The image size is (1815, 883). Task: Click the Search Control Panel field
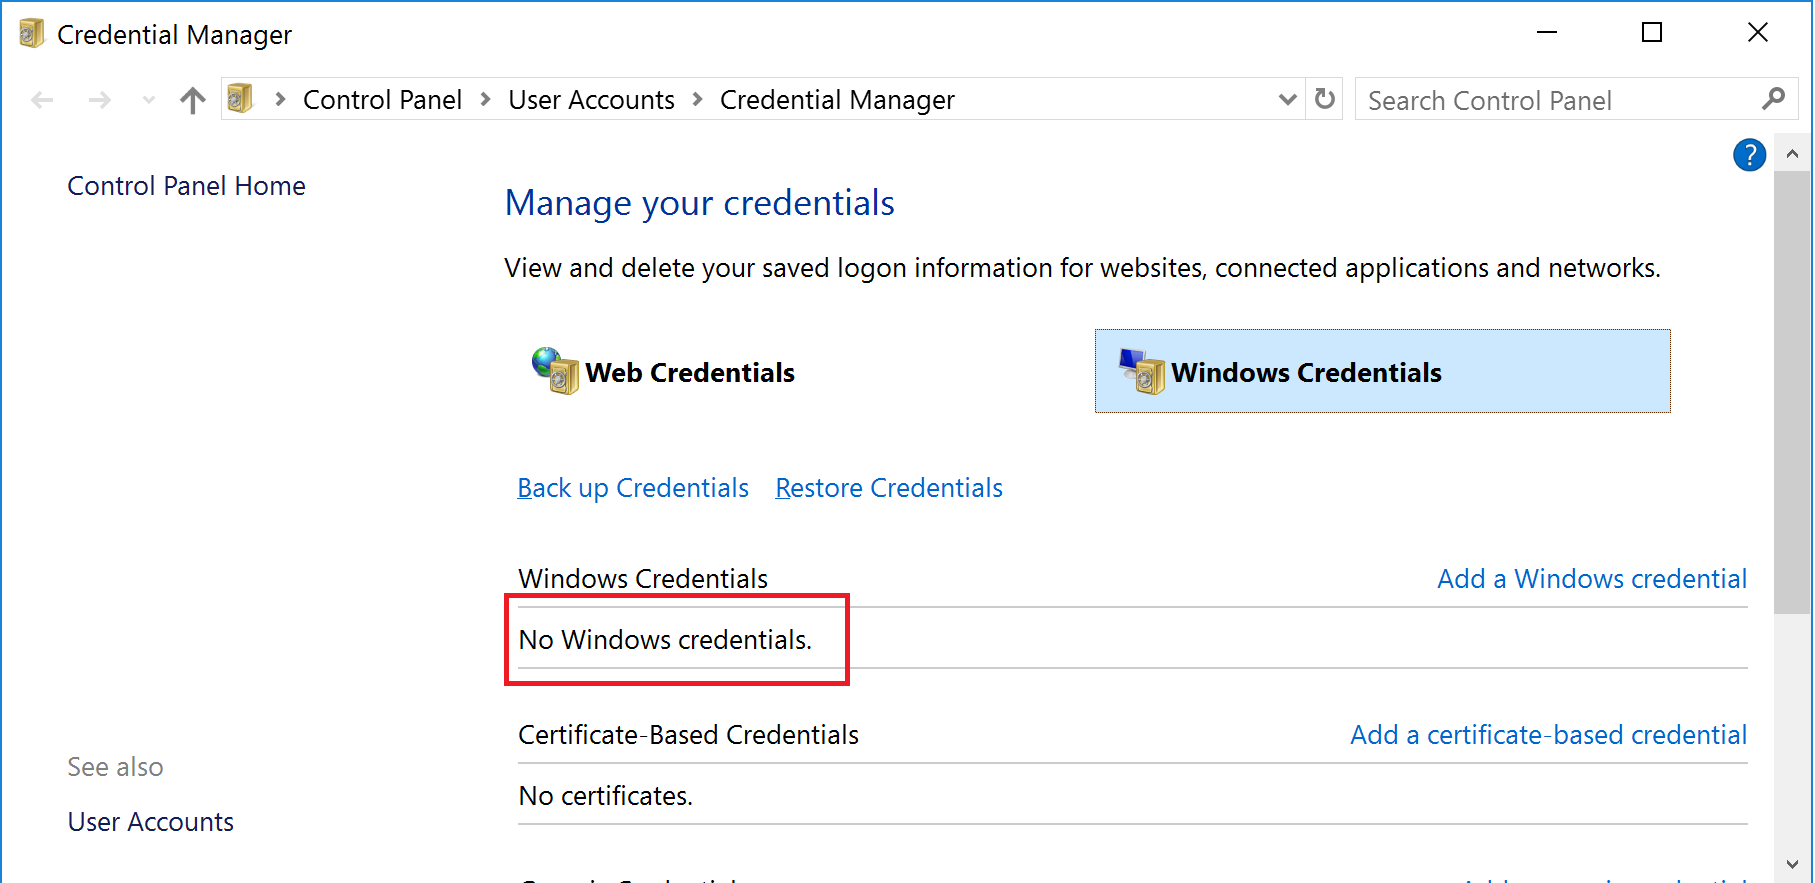(x=1576, y=99)
